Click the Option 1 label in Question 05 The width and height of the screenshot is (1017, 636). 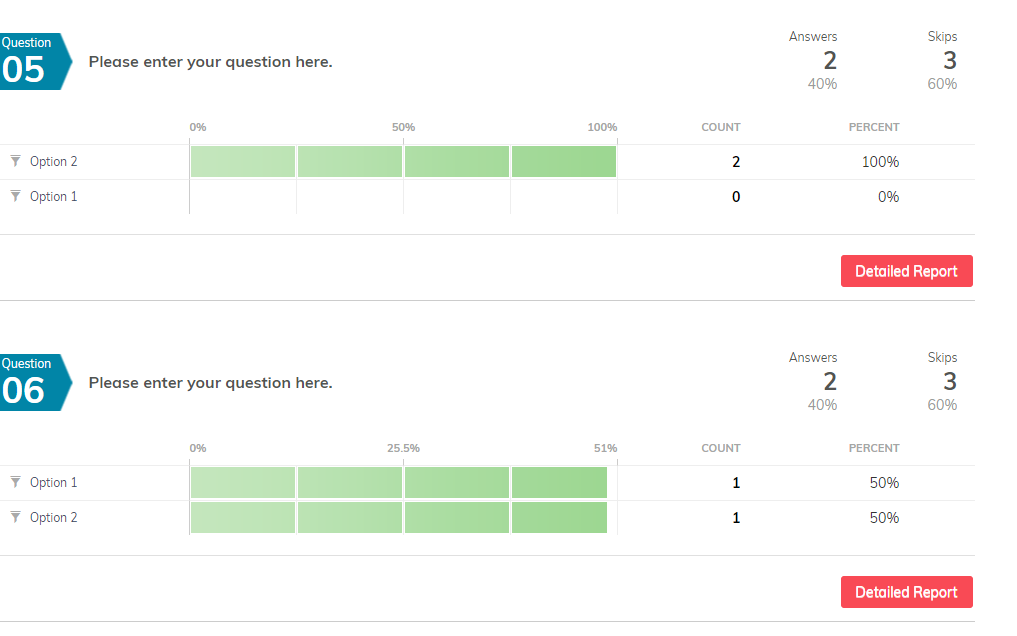coord(53,197)
